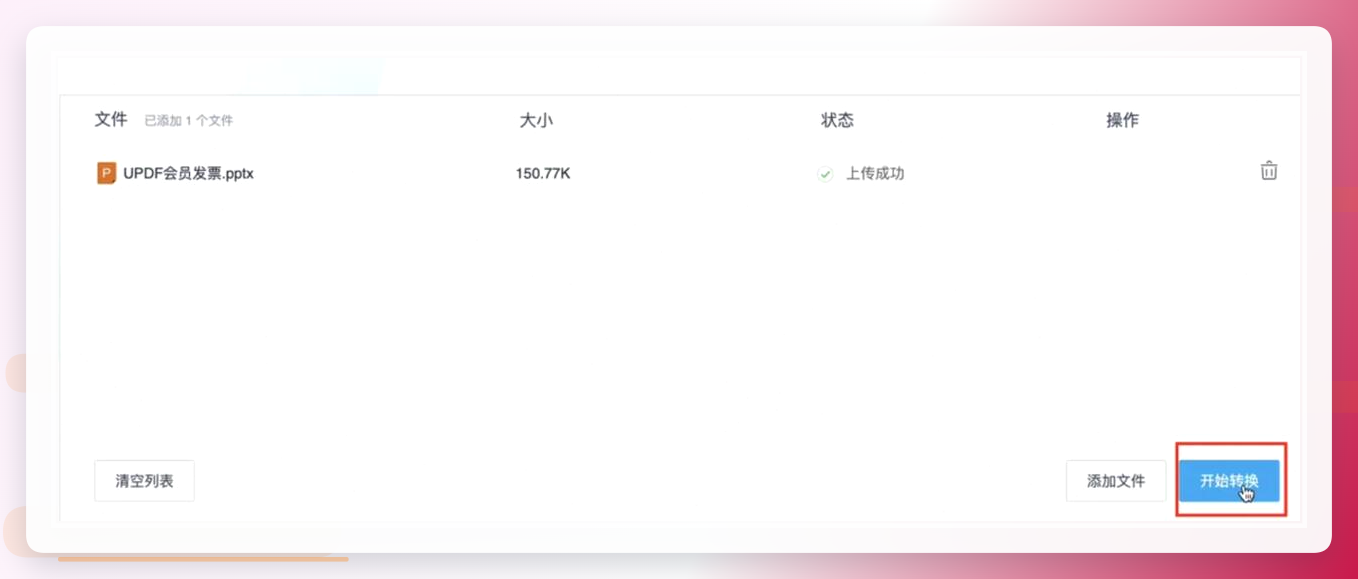Clear the file list with 清空列表
1358x579 pixels.
pos(144,481)
